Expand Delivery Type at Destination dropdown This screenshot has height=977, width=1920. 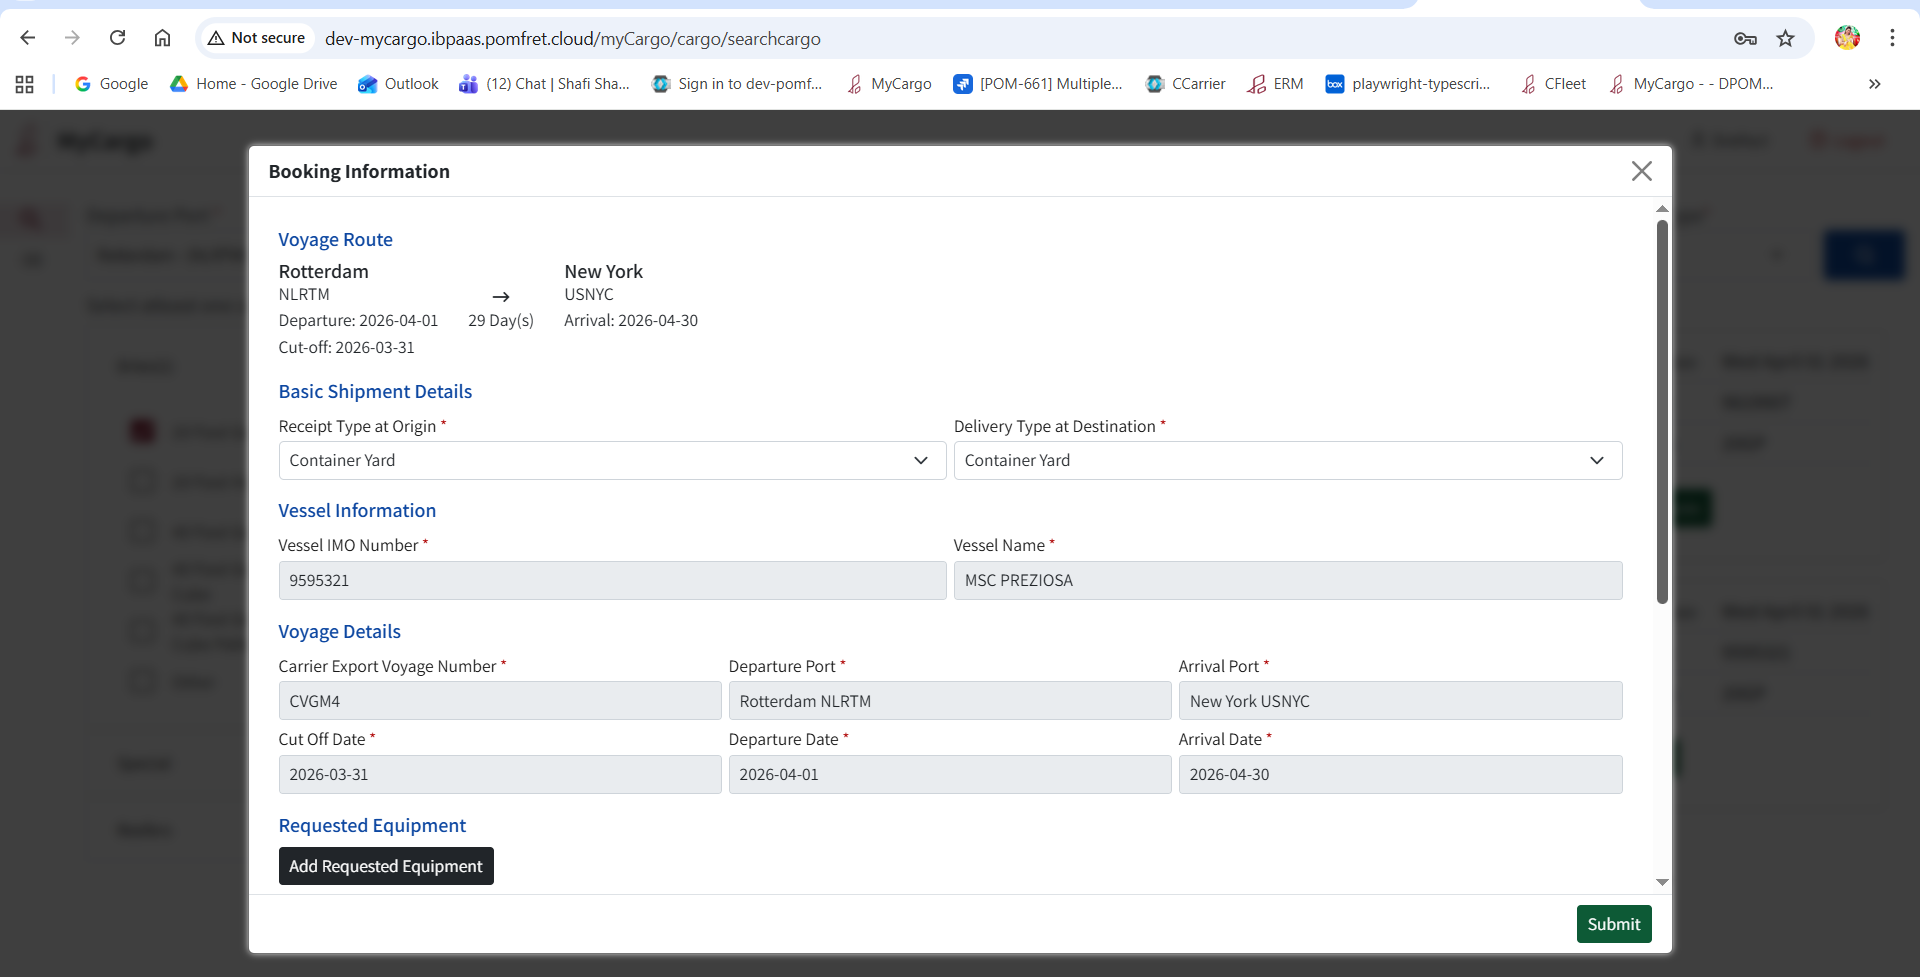tap(1287, 460)
